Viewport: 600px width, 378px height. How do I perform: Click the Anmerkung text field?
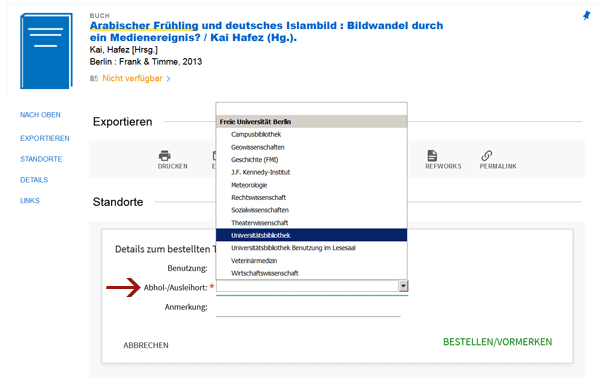coord(308,309)
